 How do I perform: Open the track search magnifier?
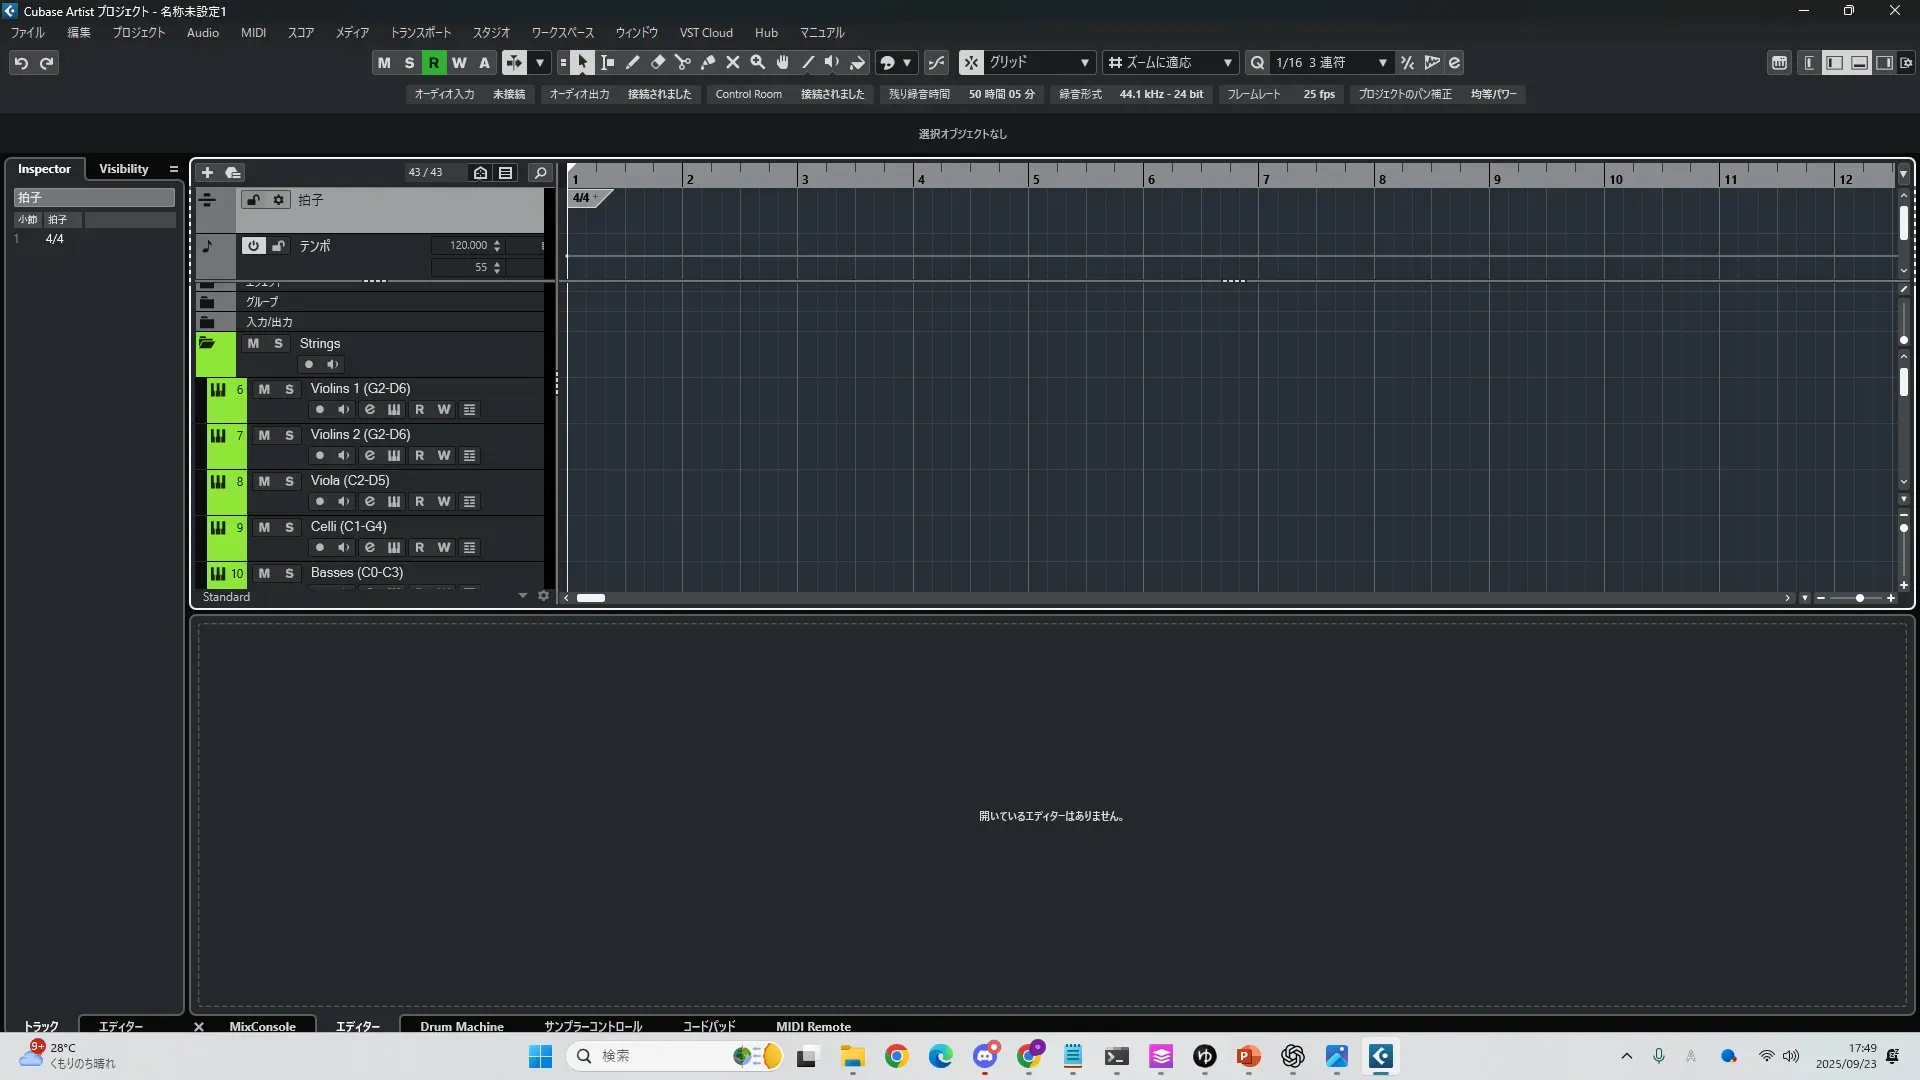pyautogui.click(x=540, y=173)
